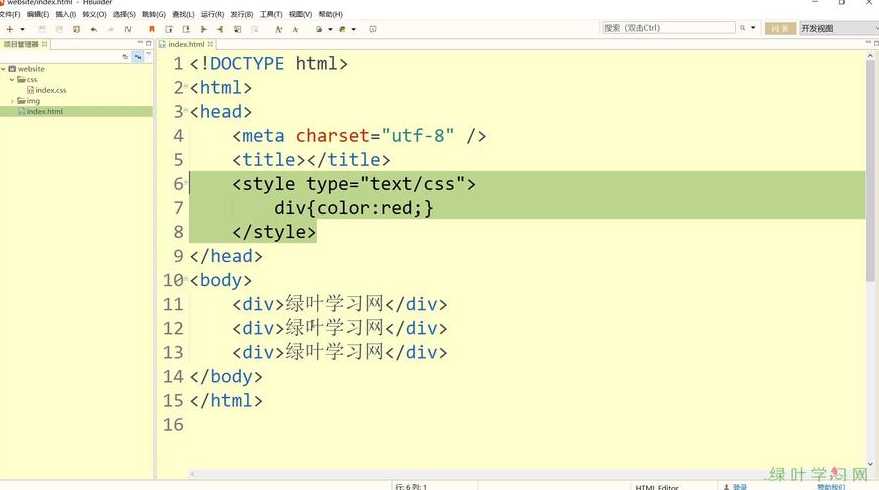Select the website project in the tree
The image size is (879, 490).
(26, 69)
